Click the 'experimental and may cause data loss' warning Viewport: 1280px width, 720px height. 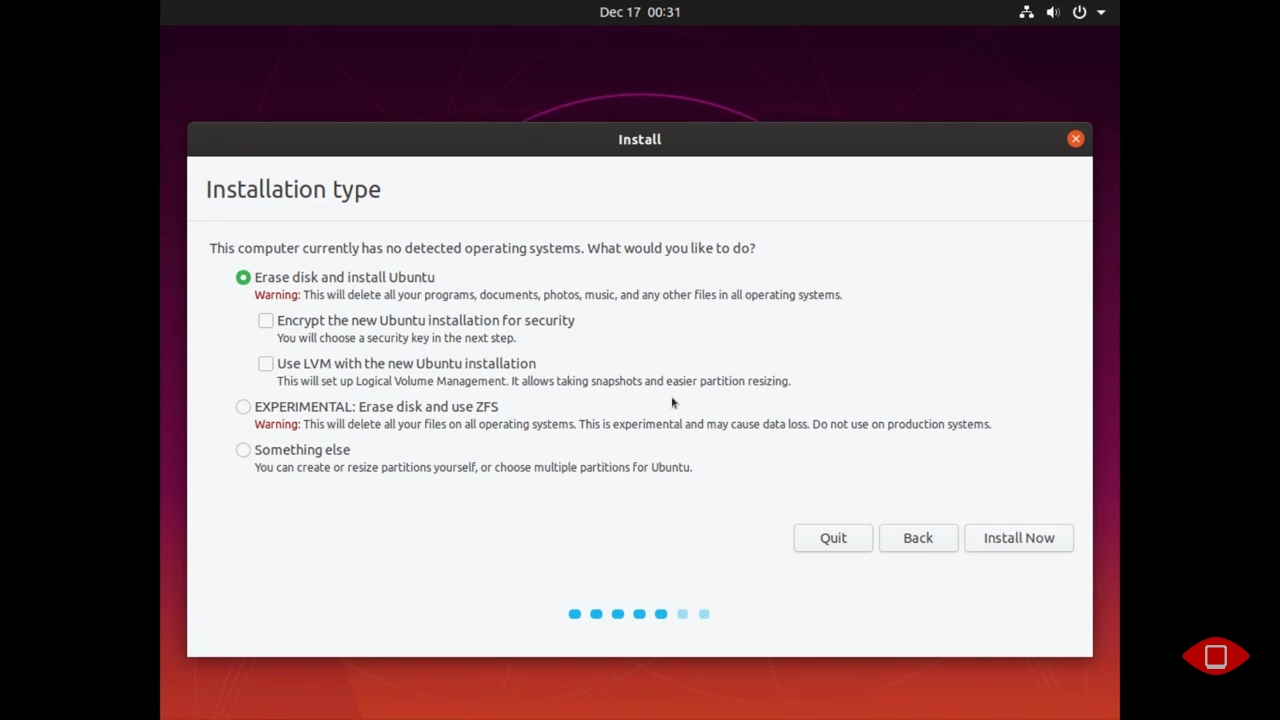coord(622,424)
